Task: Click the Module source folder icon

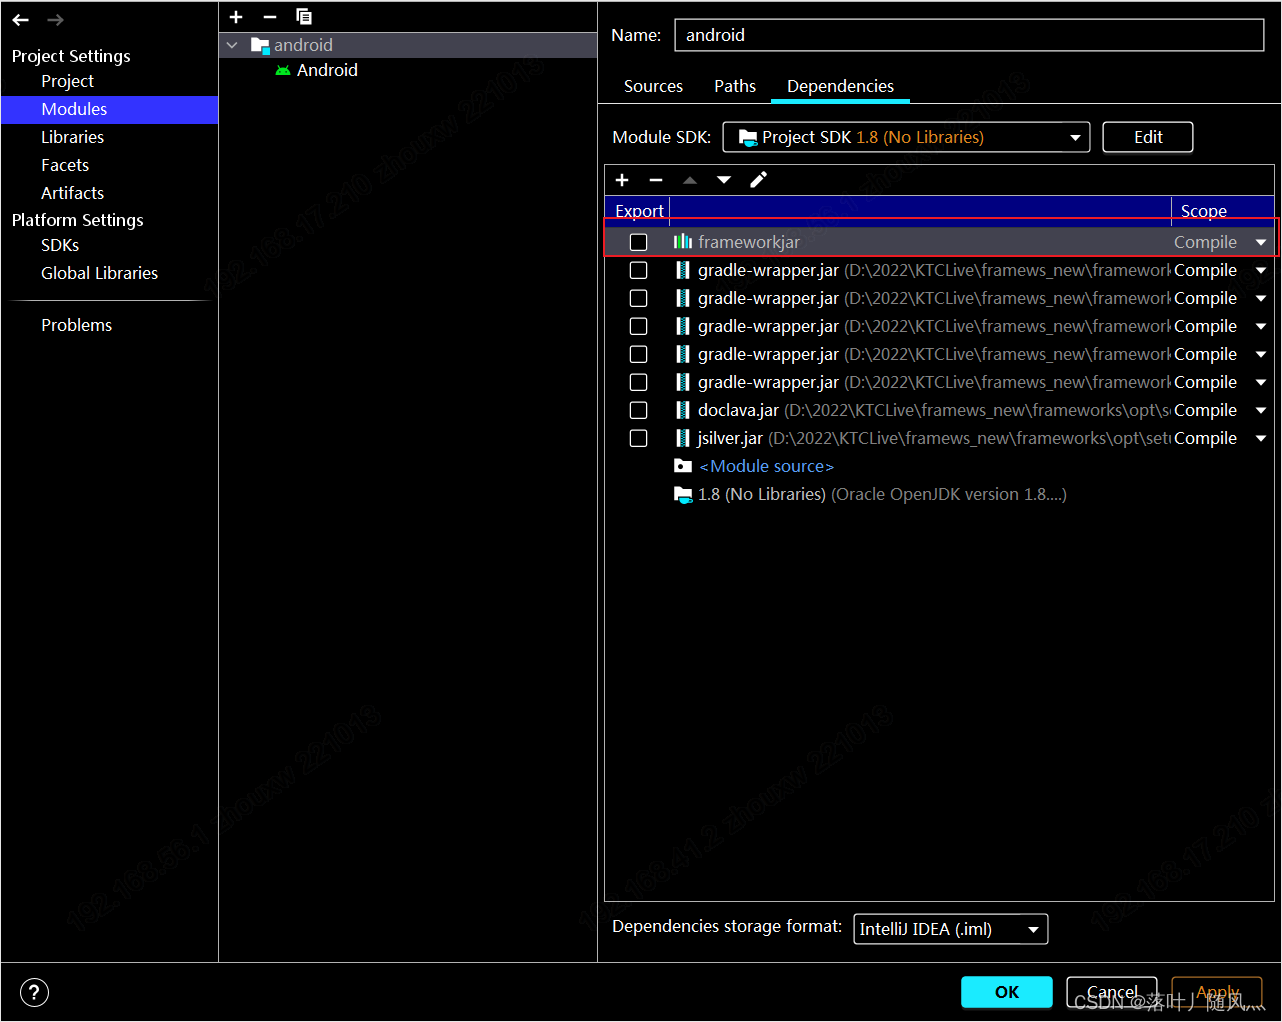Action: tap(683, 466)
